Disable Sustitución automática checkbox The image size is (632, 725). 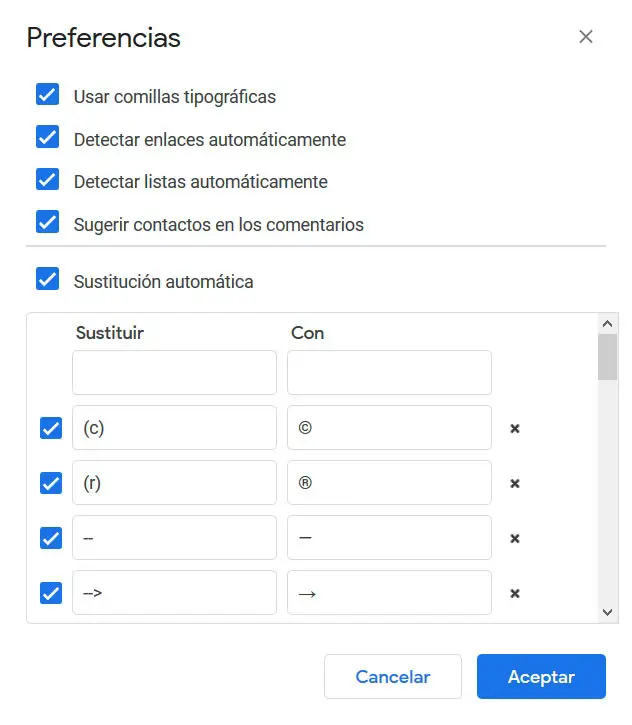47,279
